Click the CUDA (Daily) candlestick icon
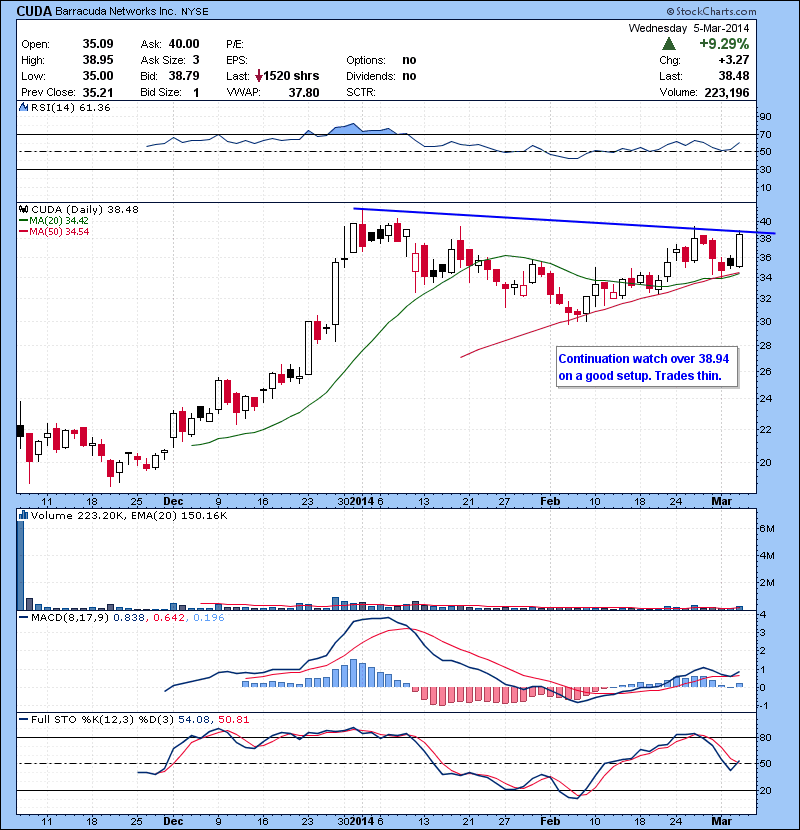The width and height of the screenshot is (800, 830). click(23, 209)
